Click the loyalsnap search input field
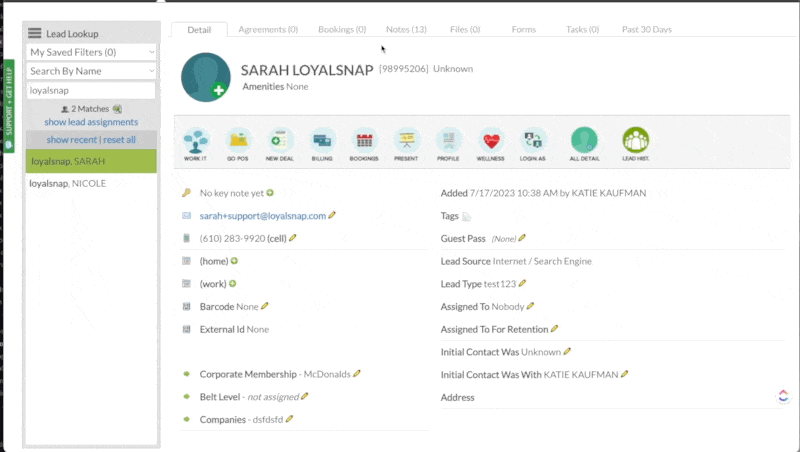The width and height of the screenshot is (800, 452). tap(91, 90)
